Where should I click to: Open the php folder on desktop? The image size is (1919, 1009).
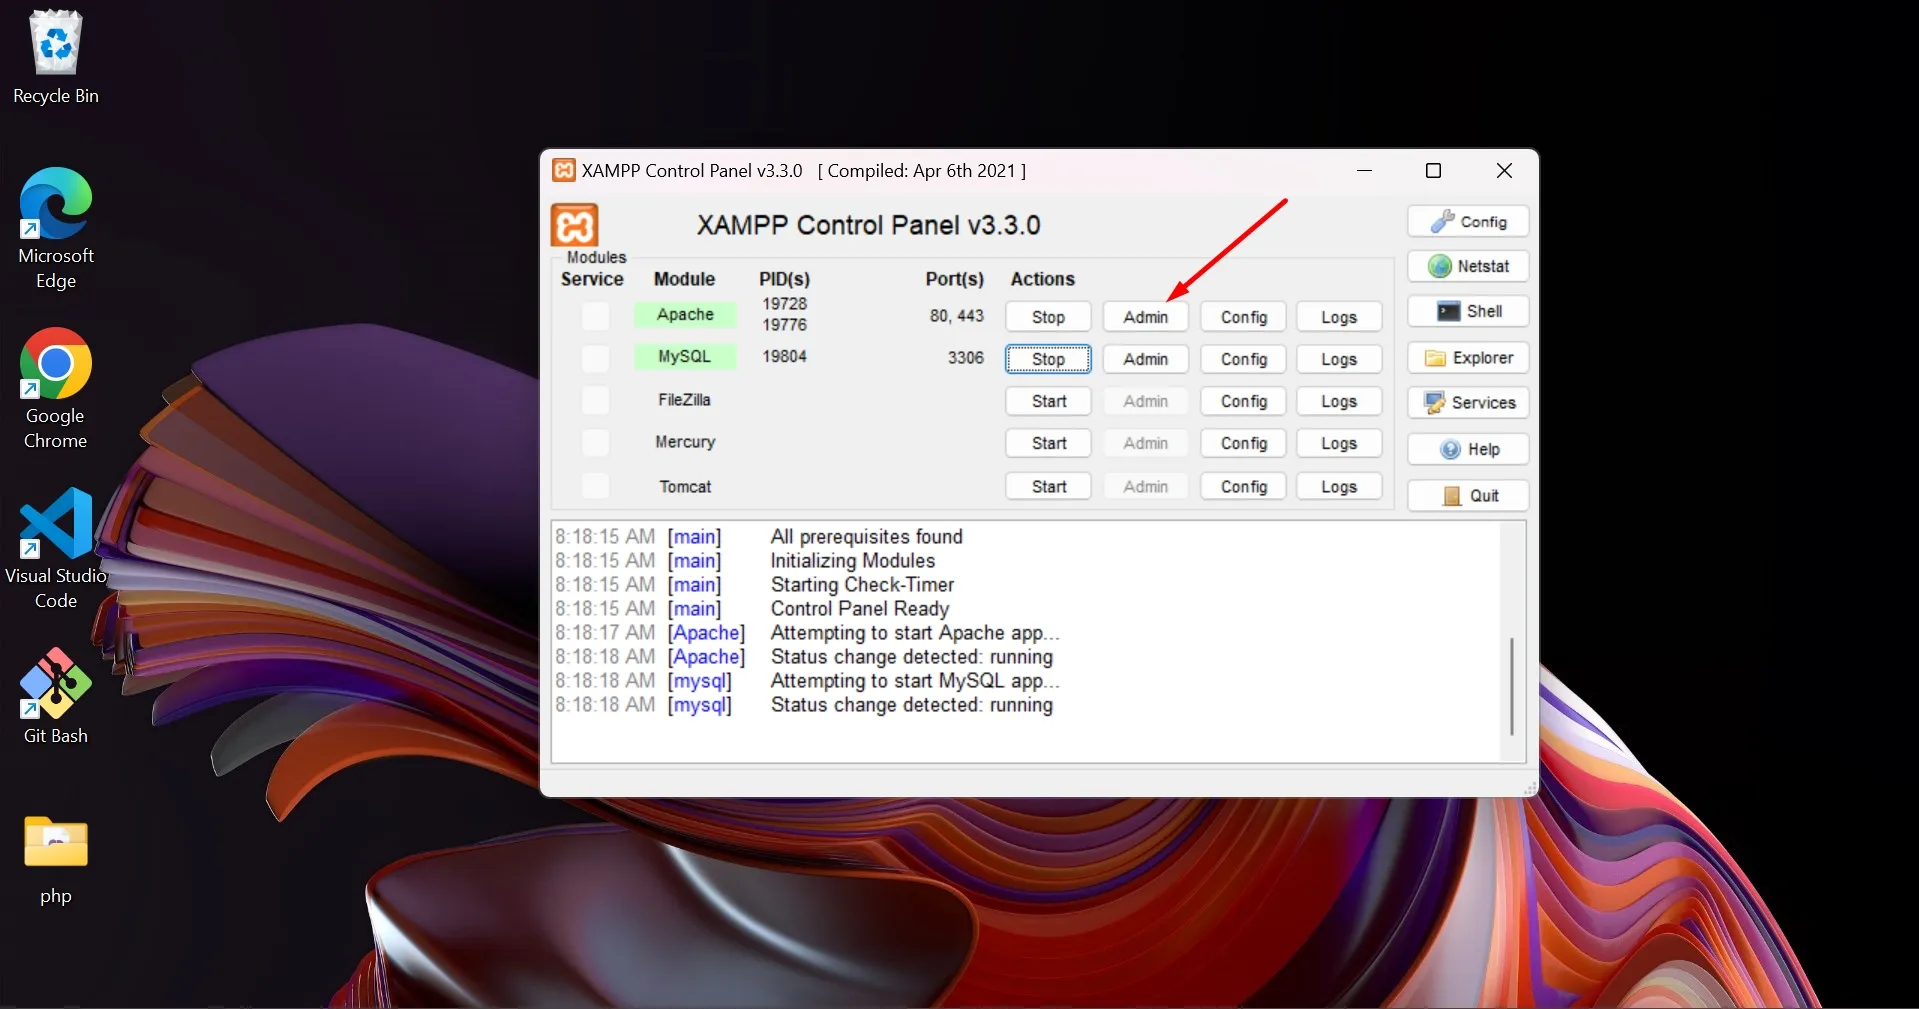56,860
